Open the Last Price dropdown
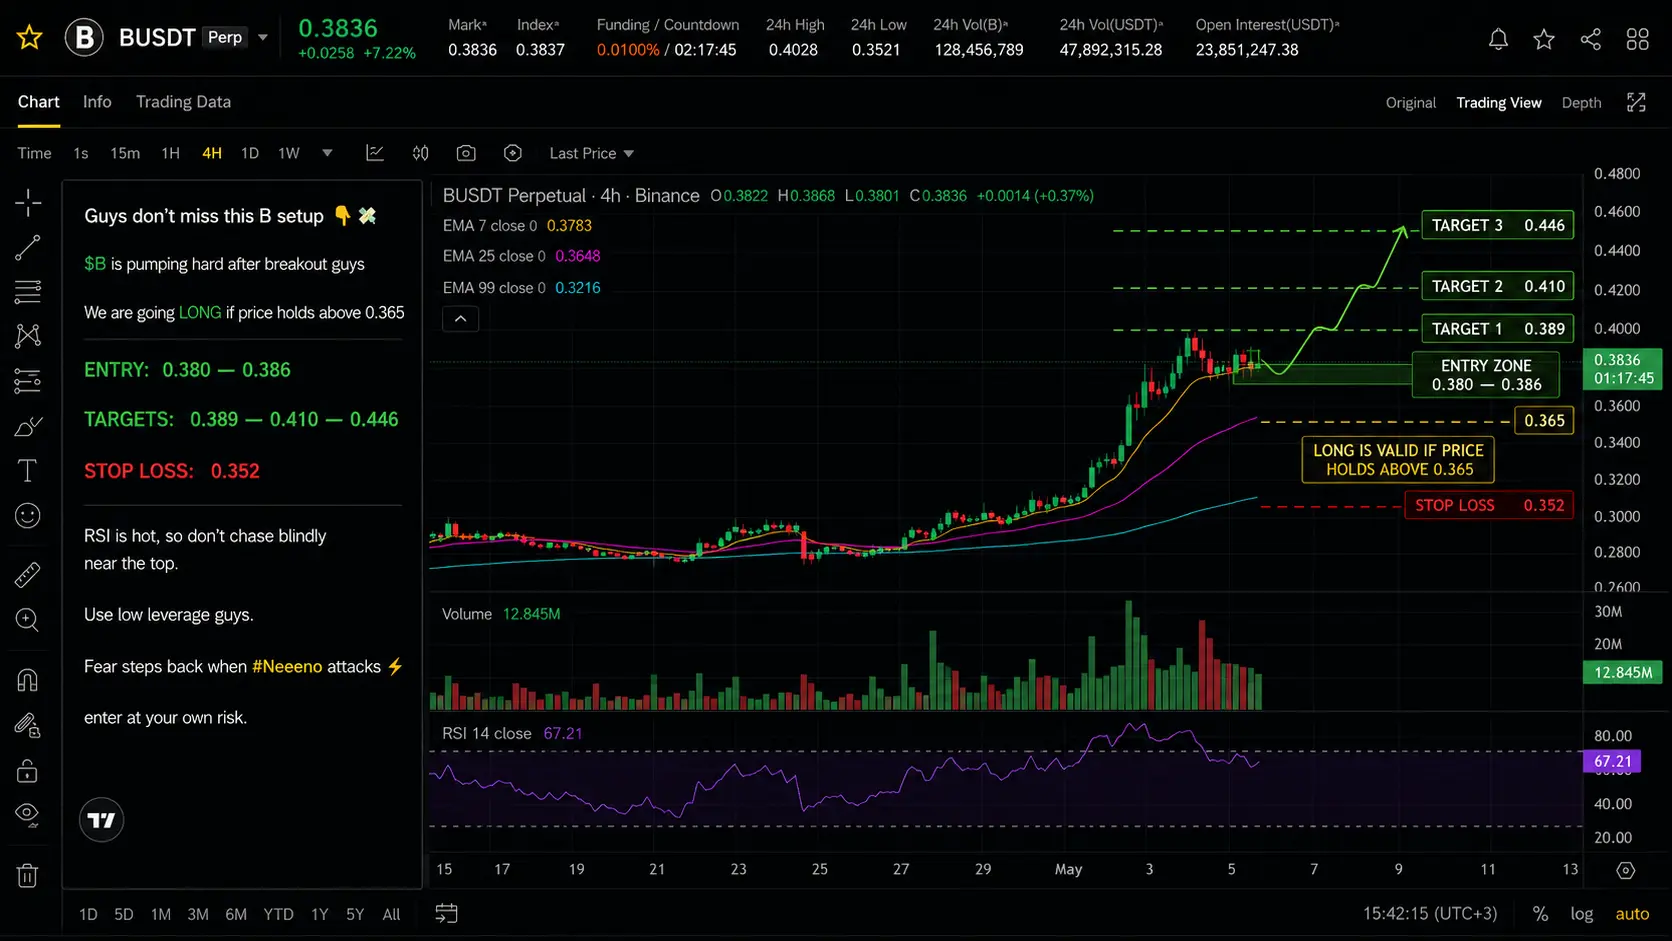The height and width of the screenshot is (941, 1672). tap(592, 153)
